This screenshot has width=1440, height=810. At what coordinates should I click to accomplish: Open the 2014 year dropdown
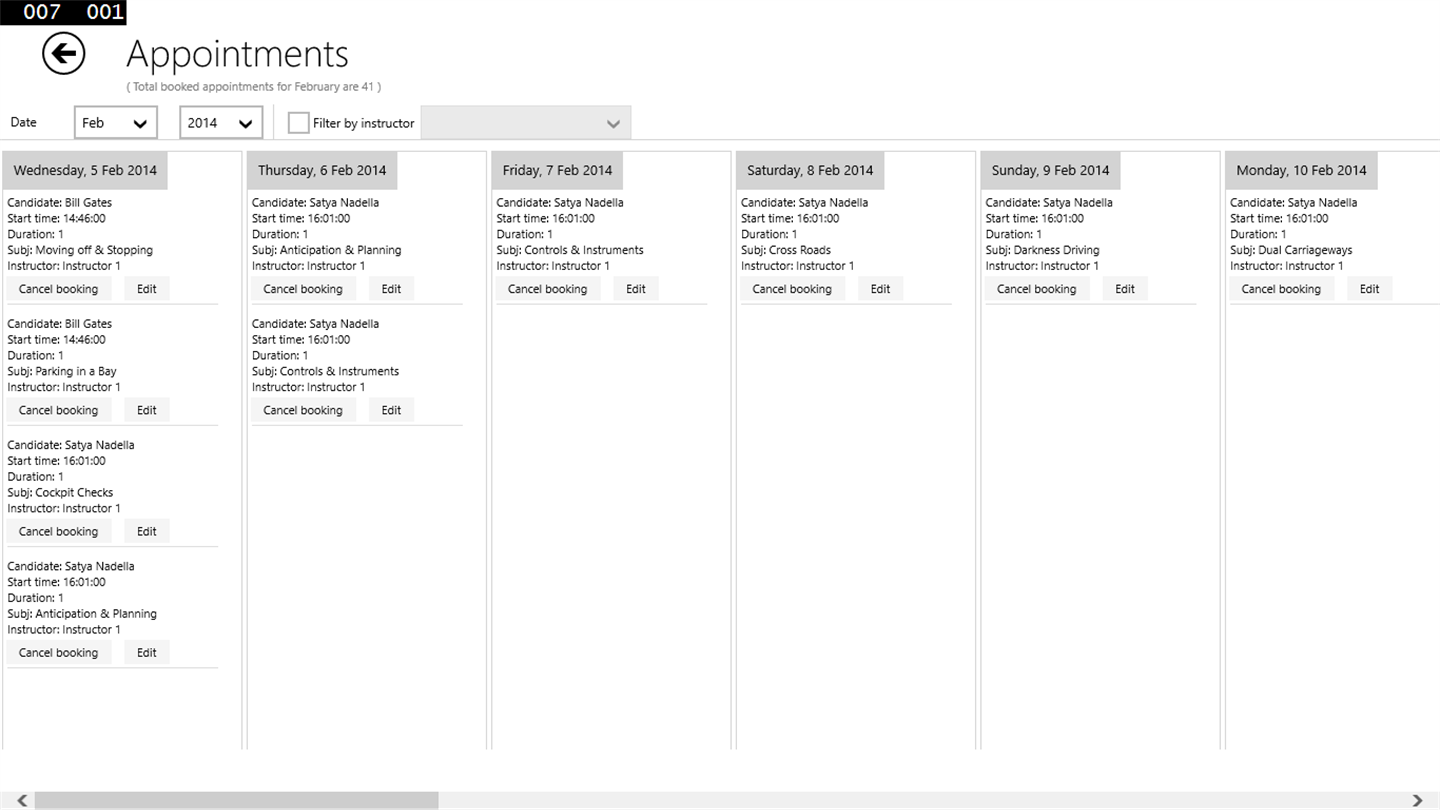[x=221, y=123]
